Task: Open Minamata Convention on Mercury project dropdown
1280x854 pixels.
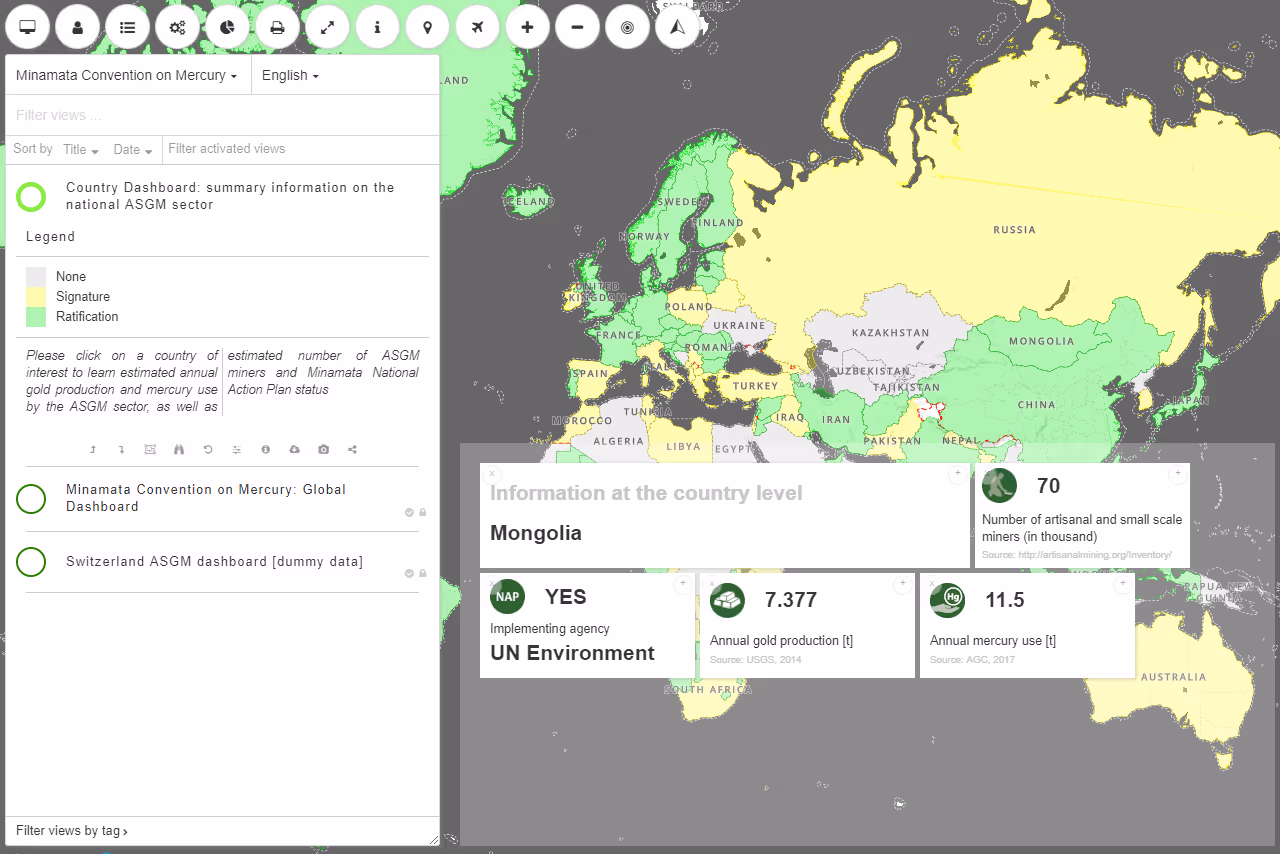Action: coord(127,75)
